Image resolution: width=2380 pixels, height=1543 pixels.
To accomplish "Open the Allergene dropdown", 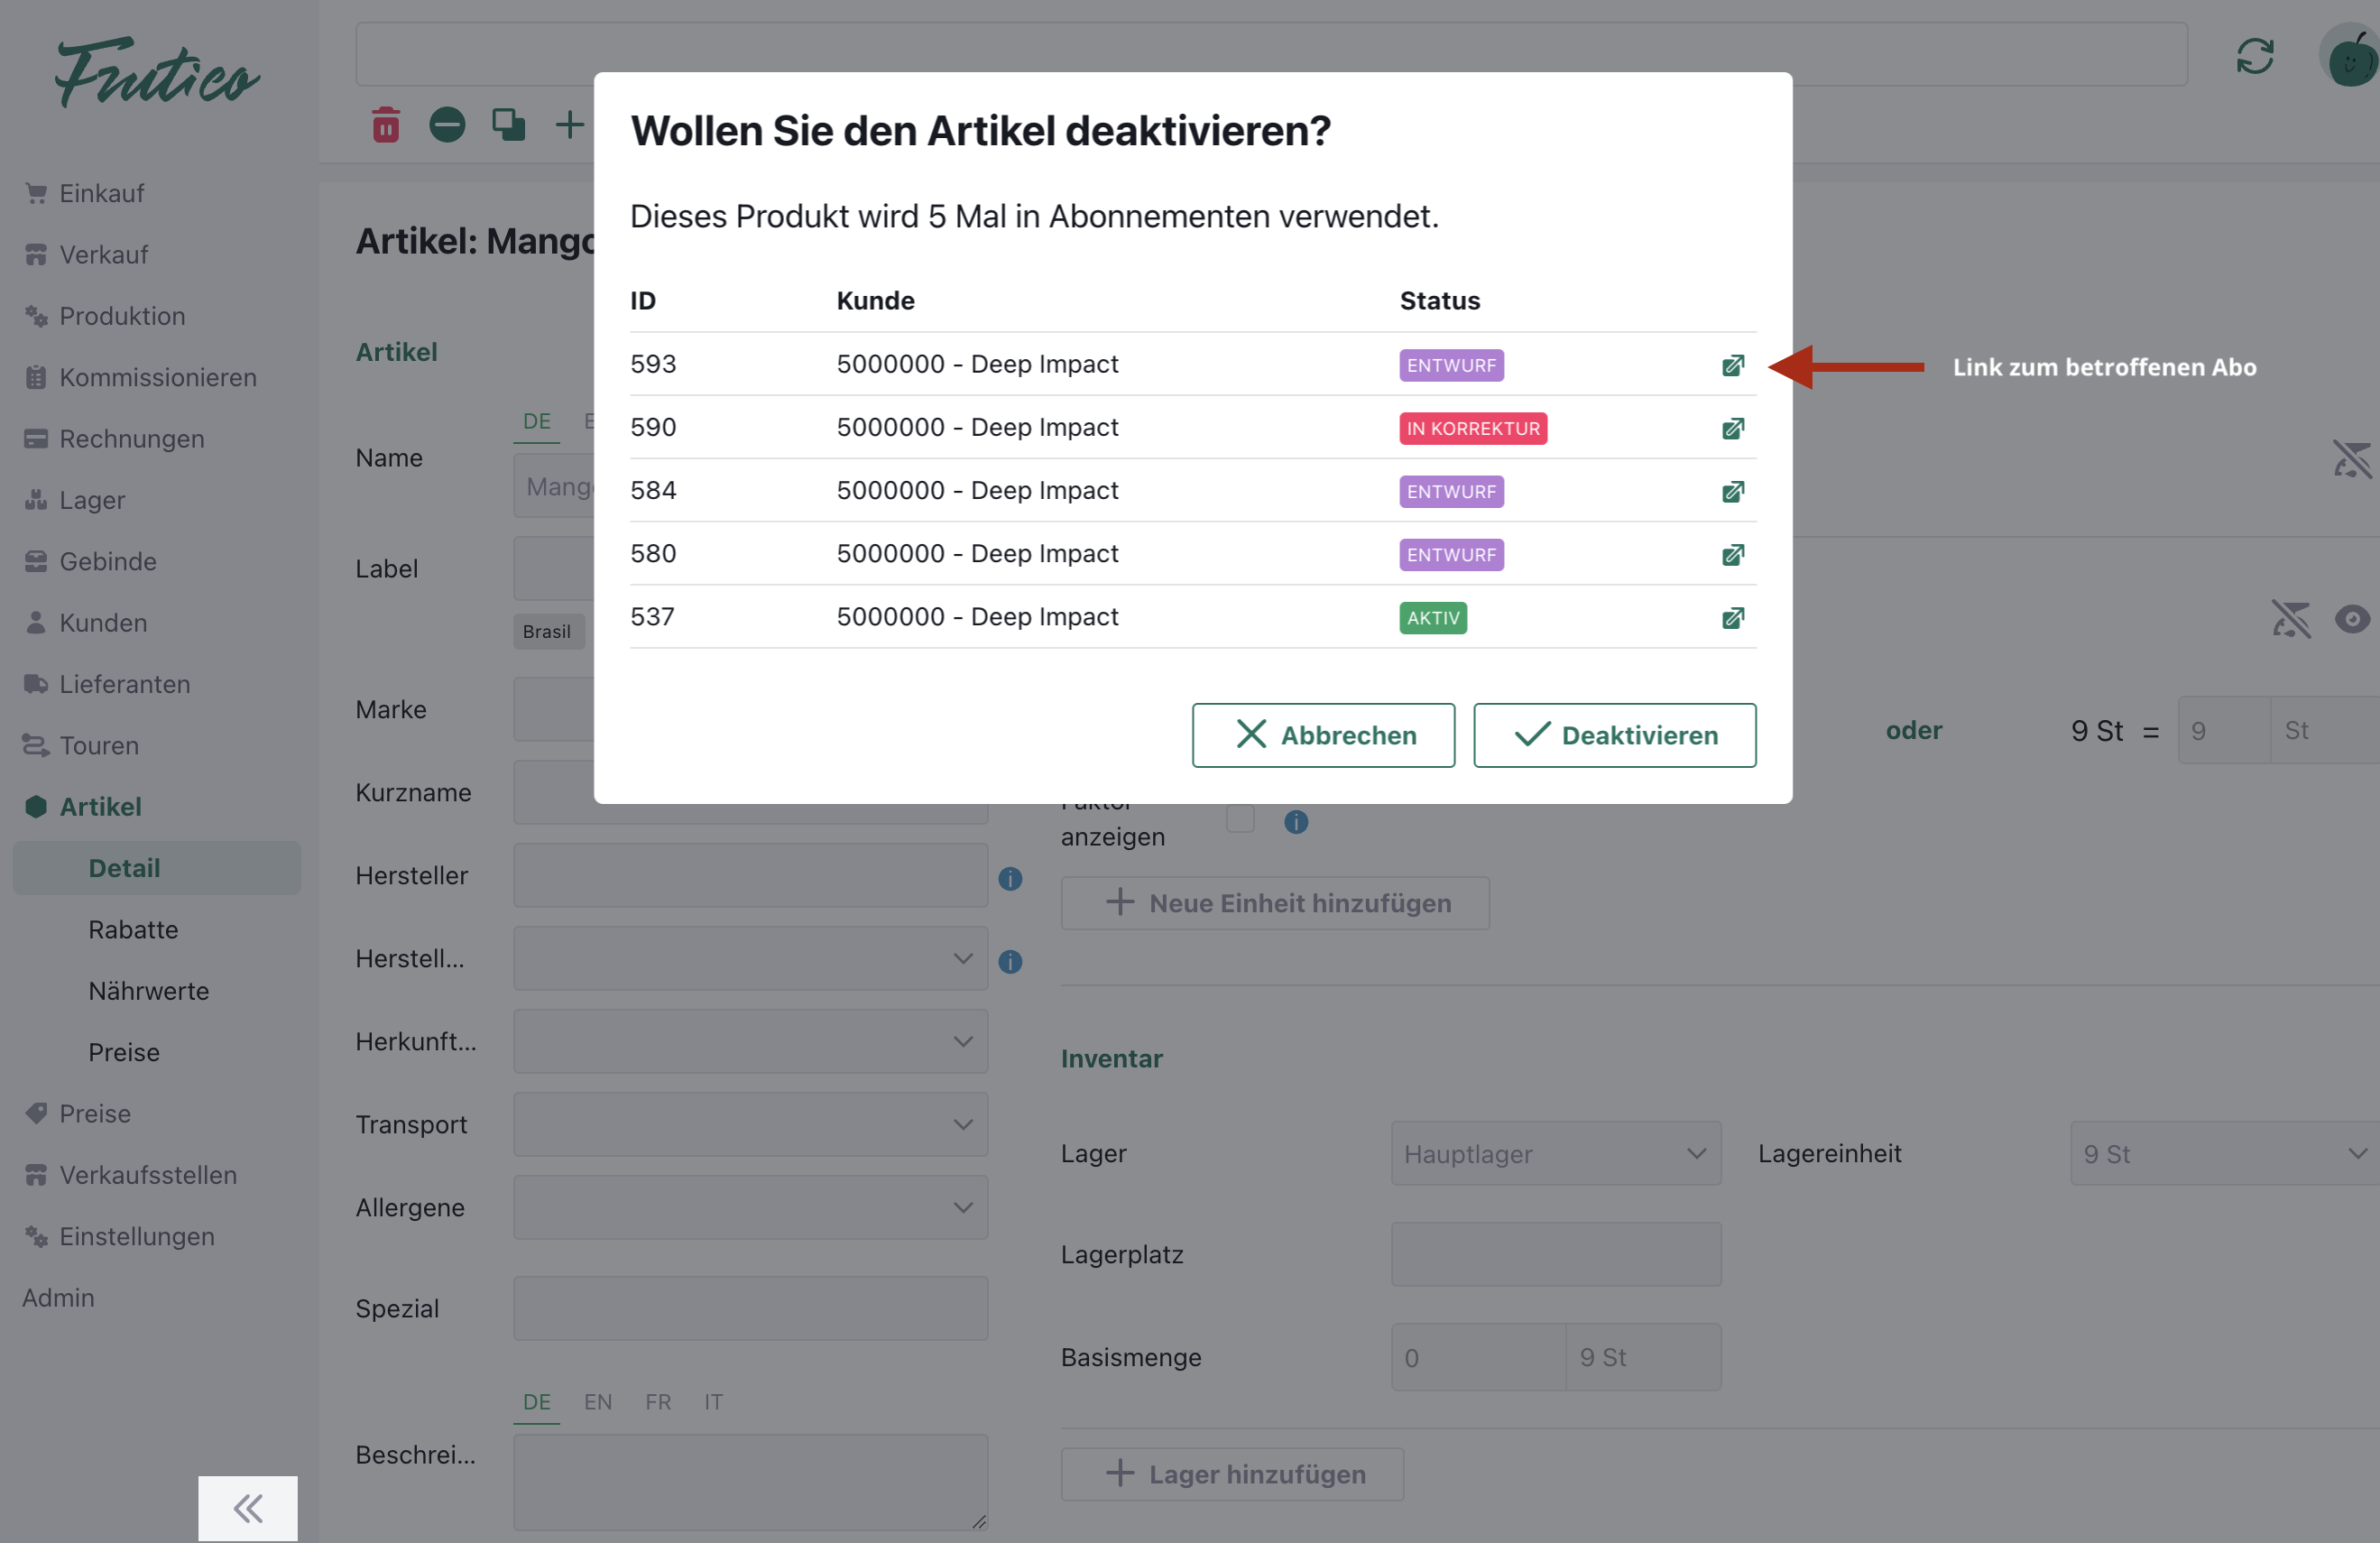I will tap(750, 1207).
